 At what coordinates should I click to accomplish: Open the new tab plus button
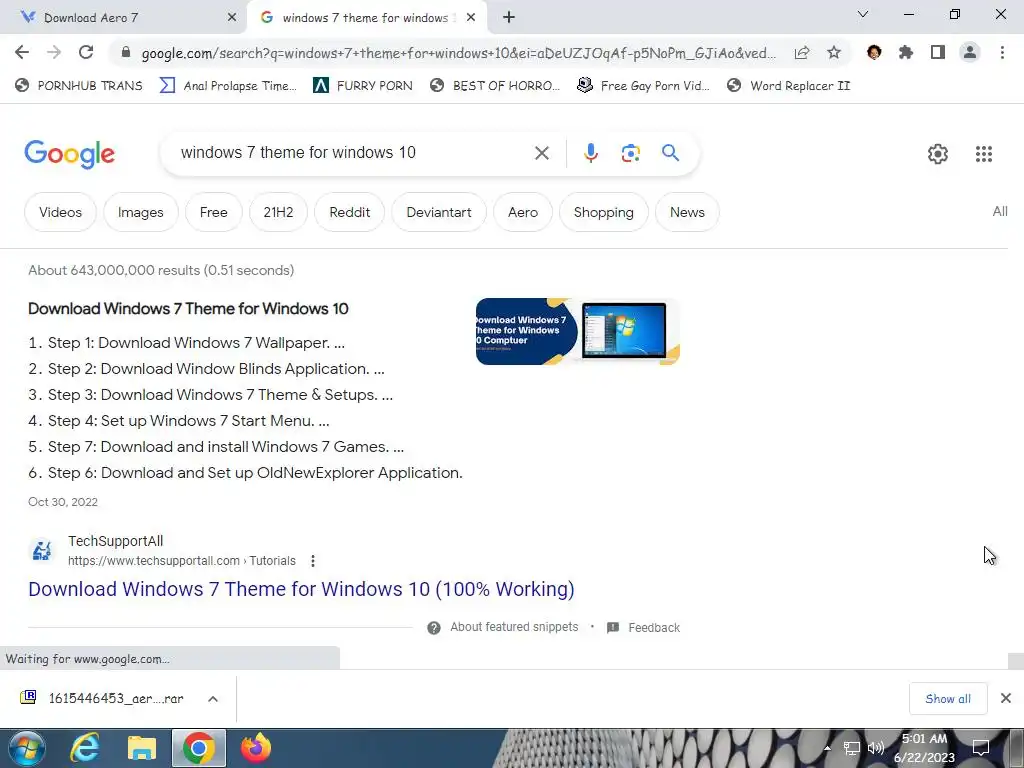[509, 18]
